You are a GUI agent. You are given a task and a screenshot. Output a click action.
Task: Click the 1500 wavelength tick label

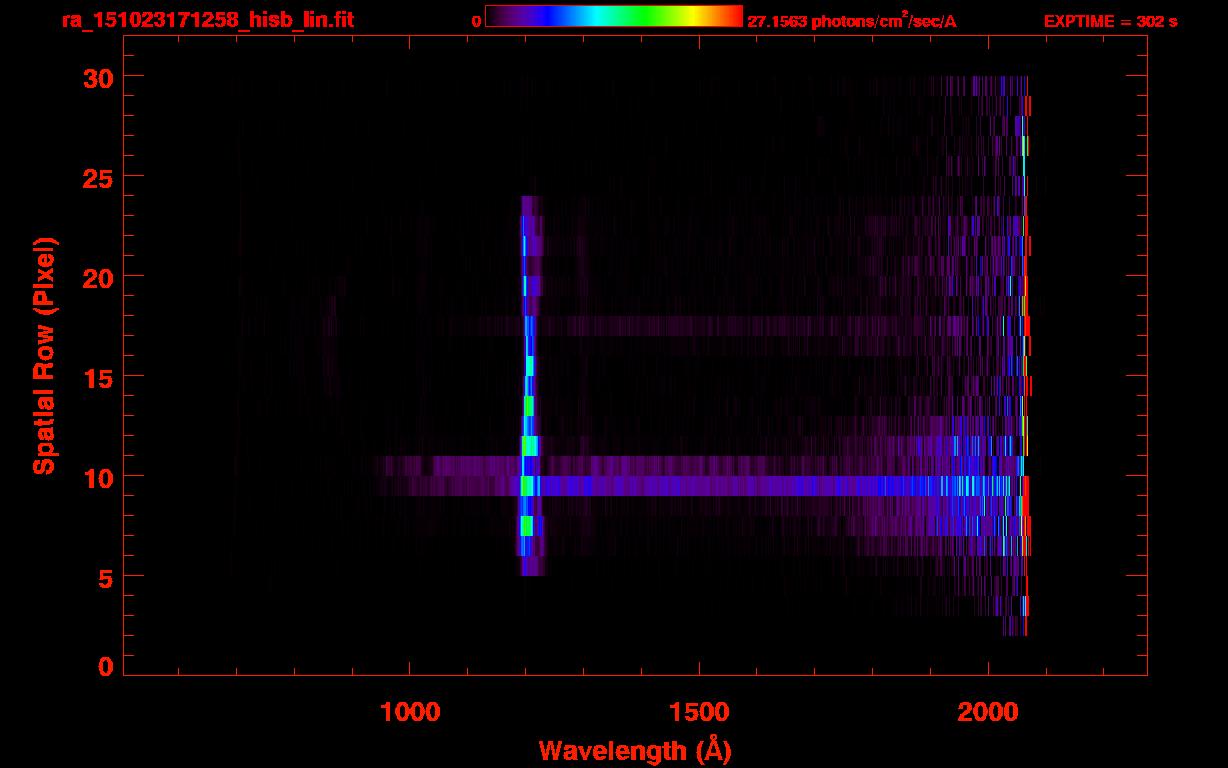click(x=699, y=711)
